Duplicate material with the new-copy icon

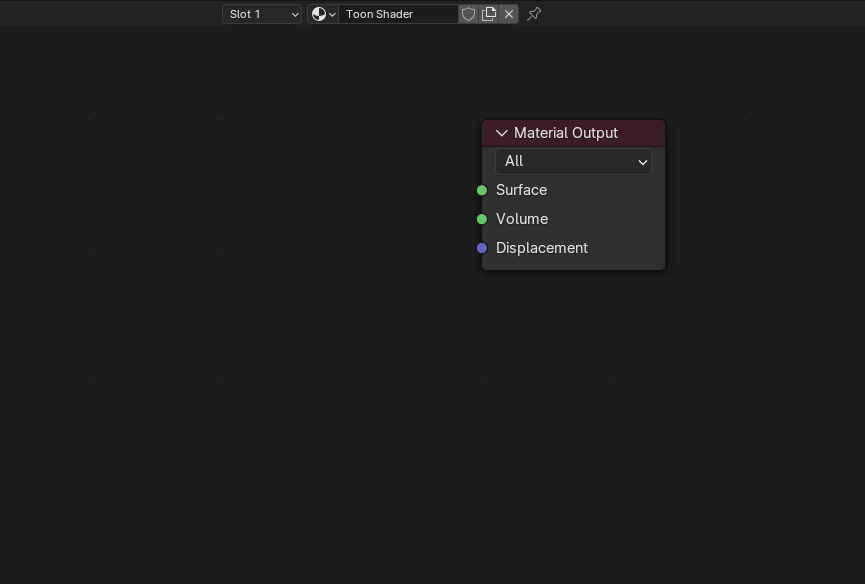click(489, 14)
